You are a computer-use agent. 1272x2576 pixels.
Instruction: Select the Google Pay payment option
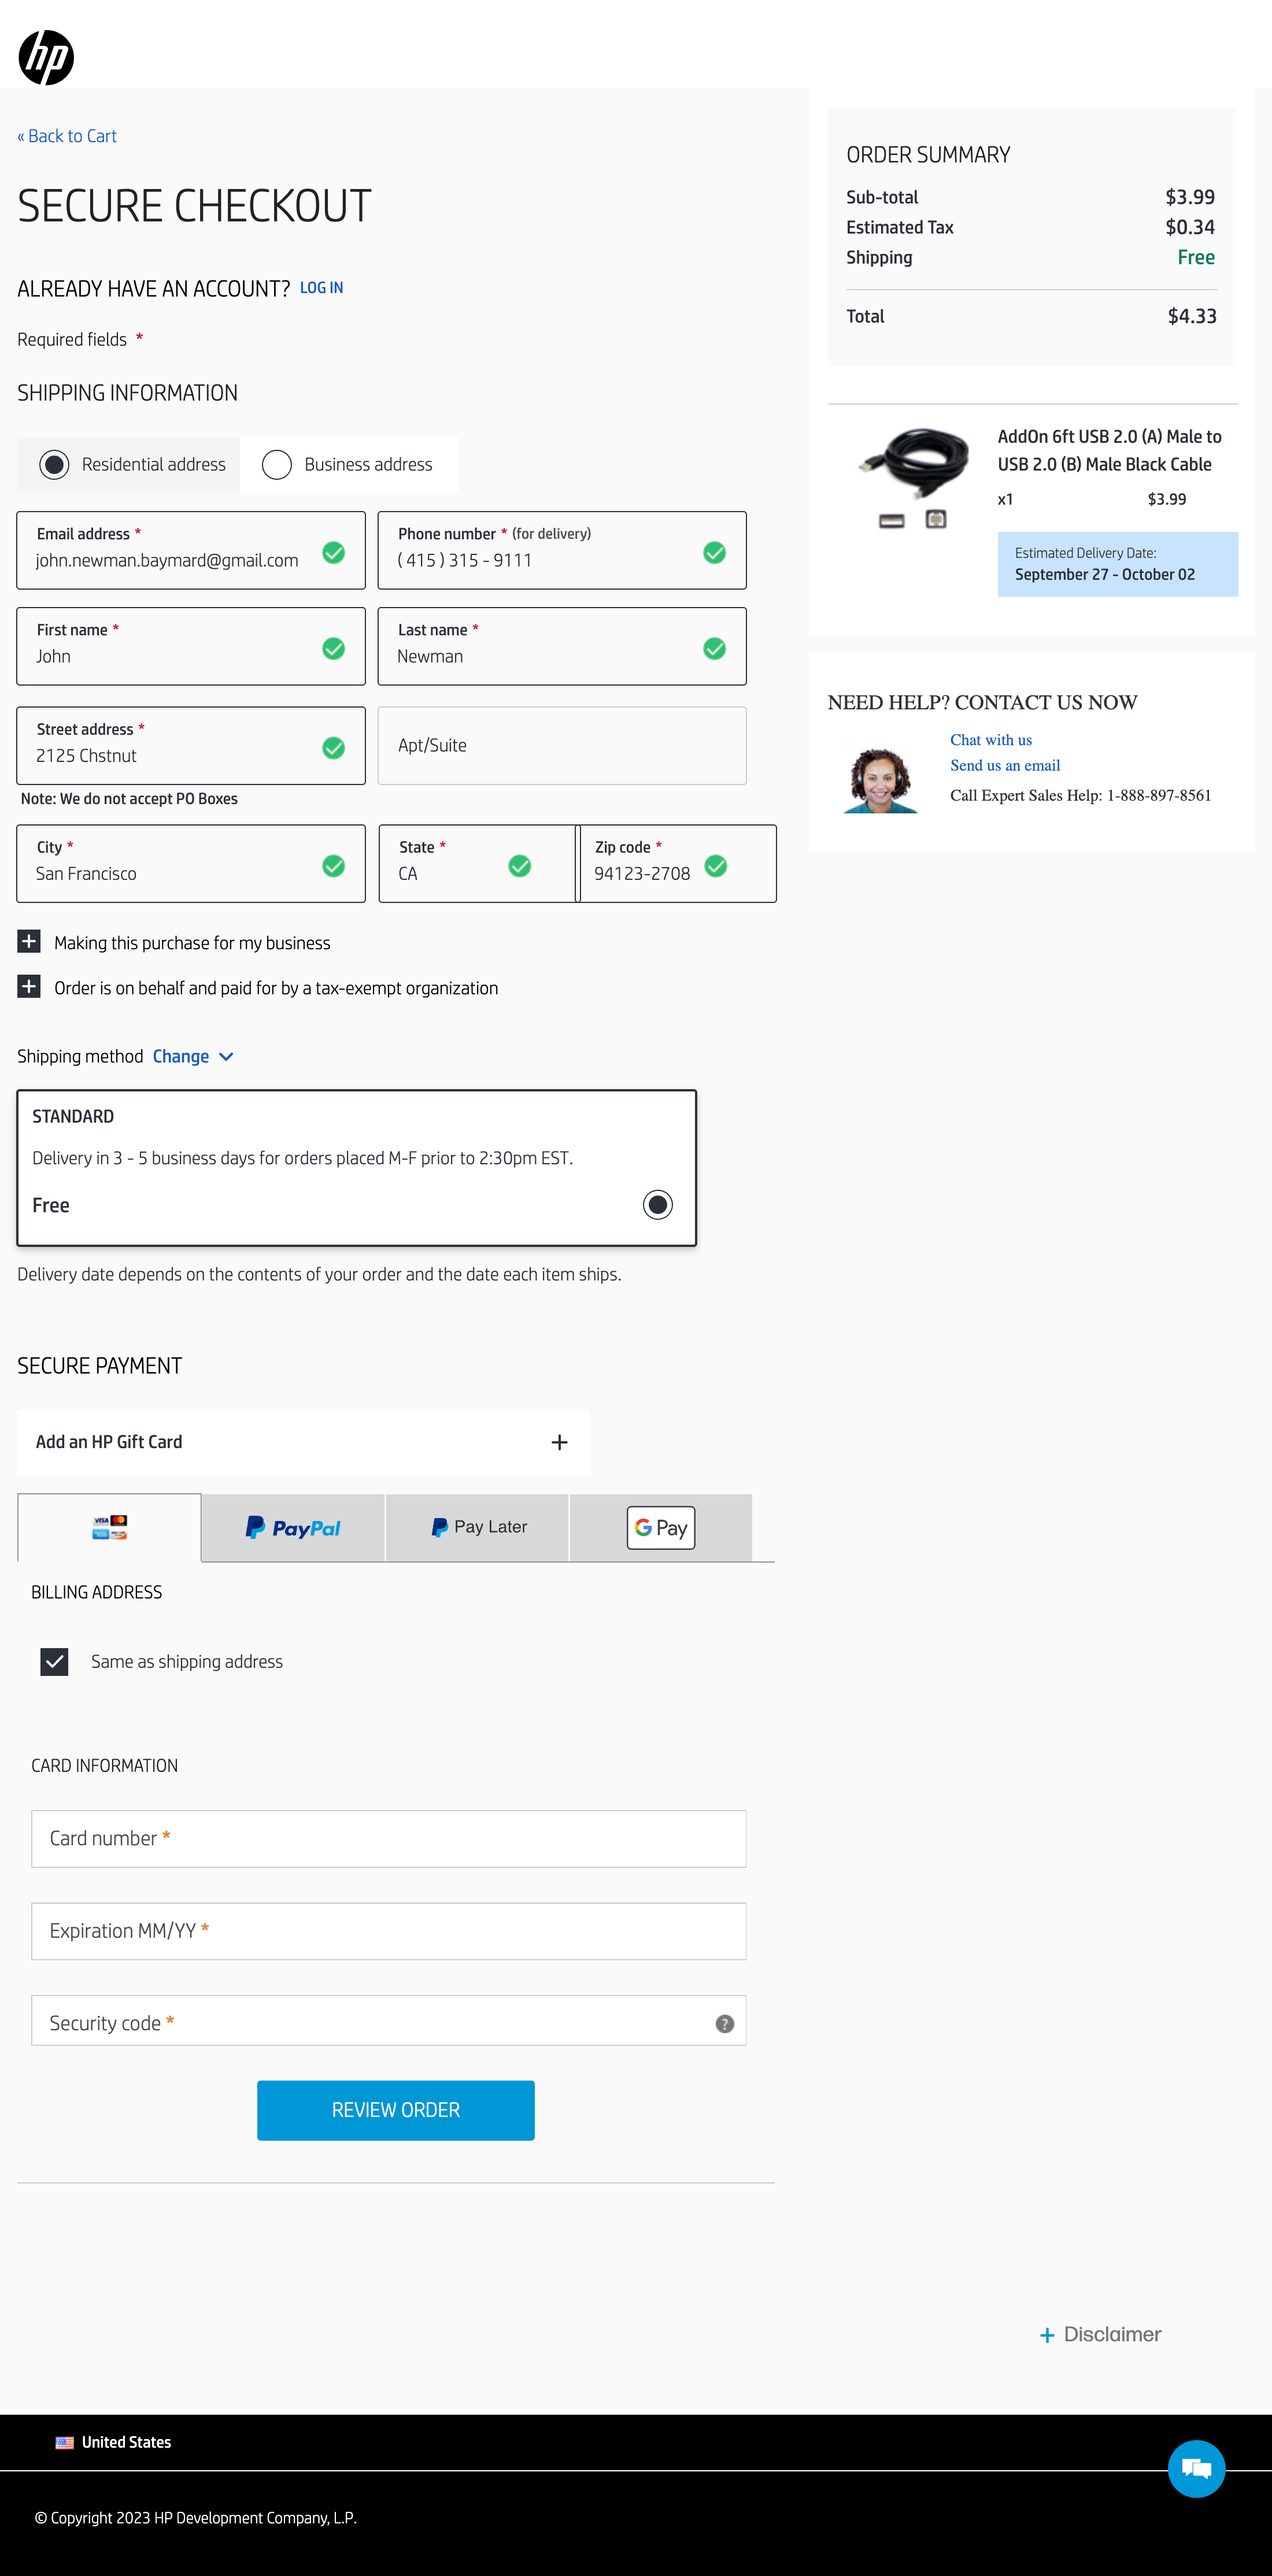(x=660, y=1527)
